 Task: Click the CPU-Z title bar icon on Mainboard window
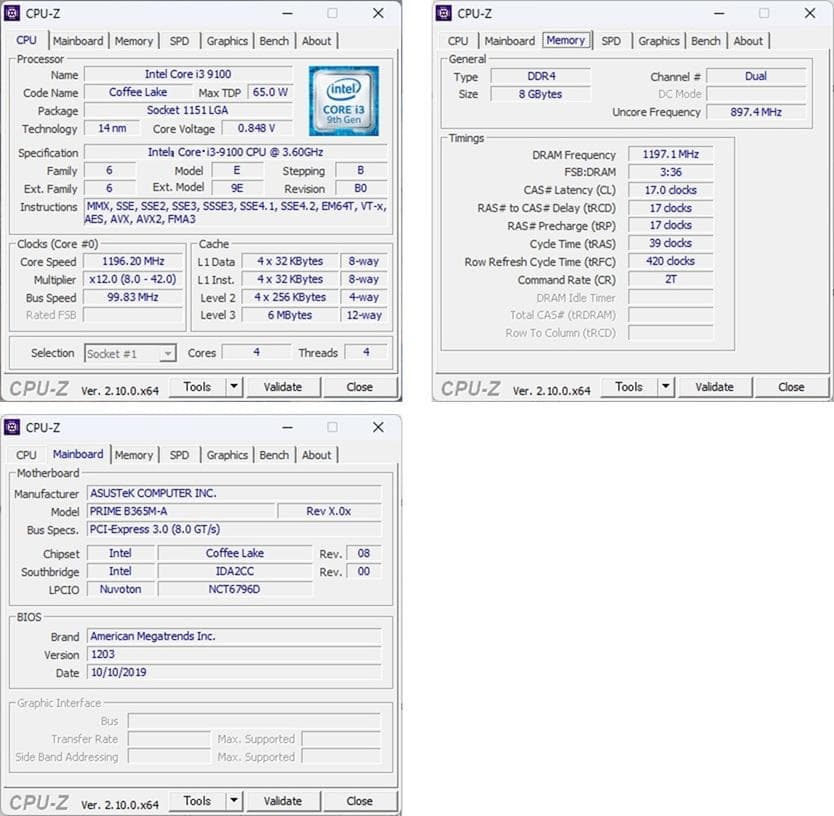pos(13,427)
